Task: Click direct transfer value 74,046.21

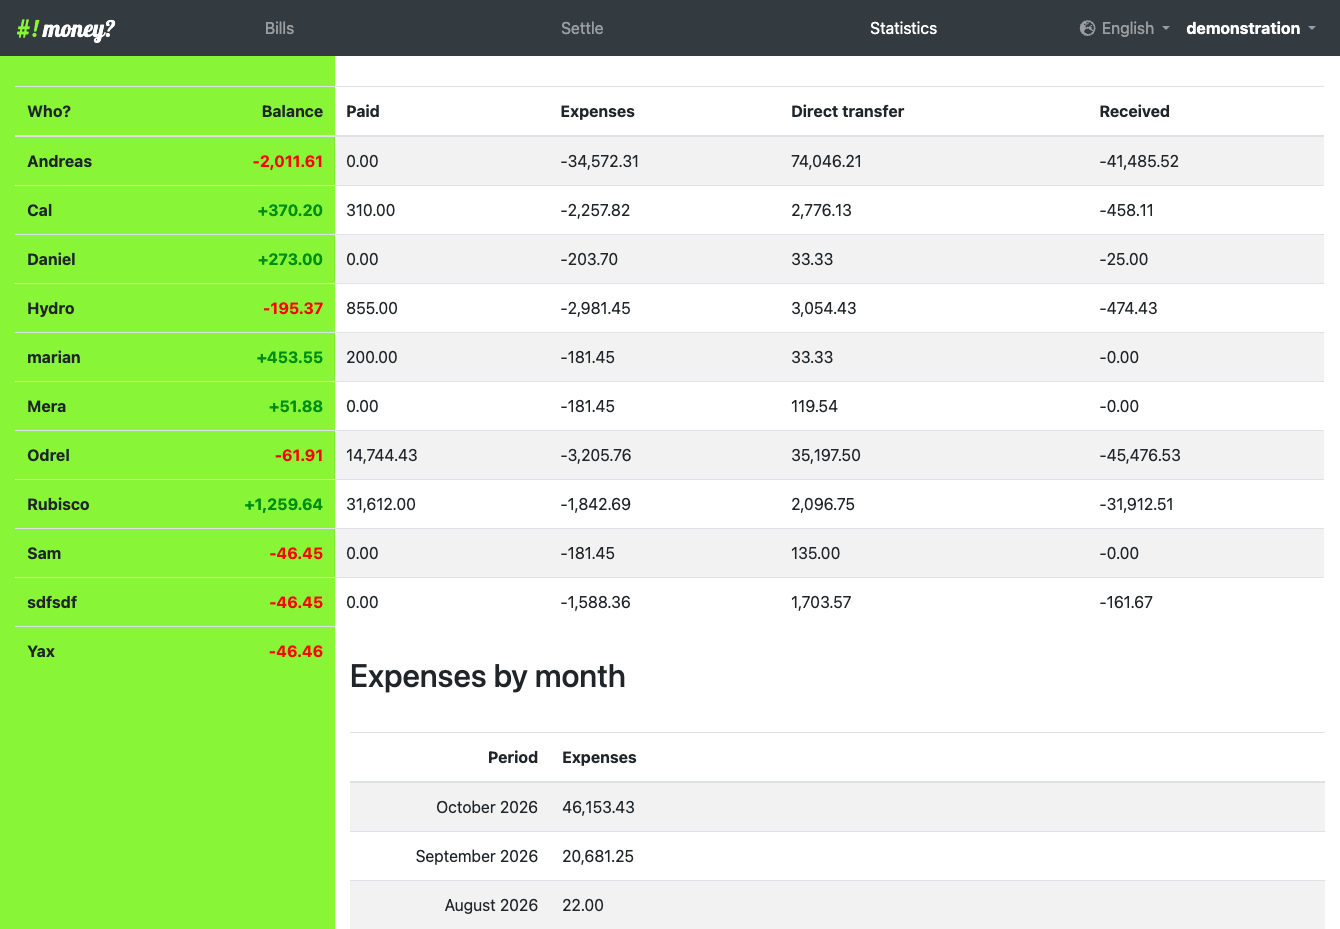Action: [x=826, y=161]
